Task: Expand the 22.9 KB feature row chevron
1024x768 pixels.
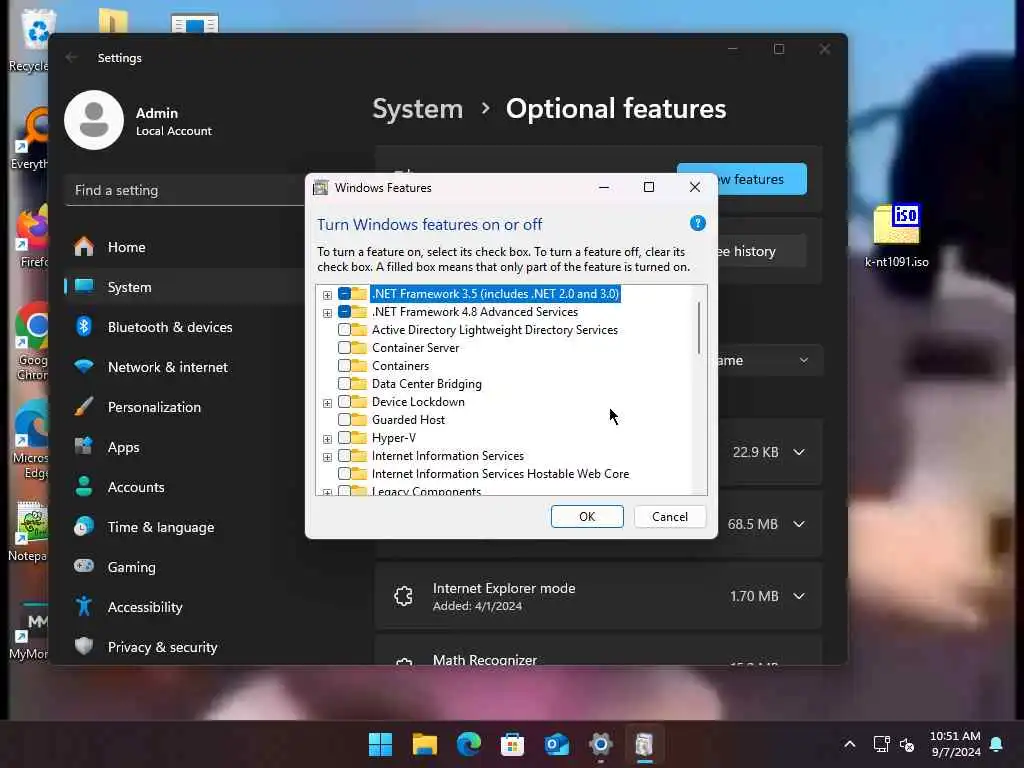Action: click(799, 452)
